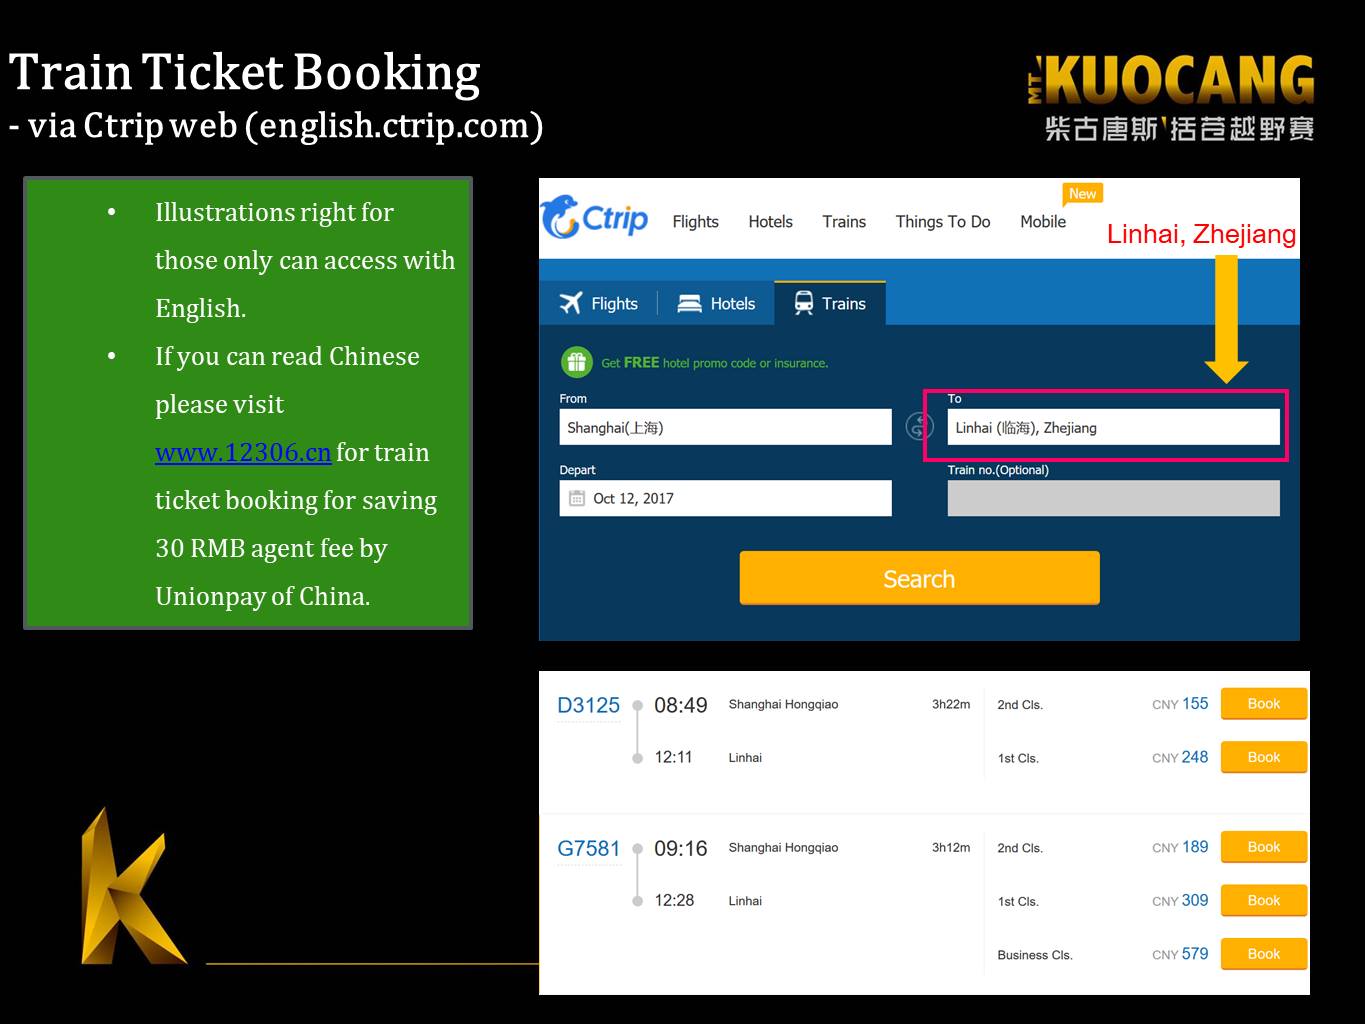The height and width of the screenshot is (1024, 1365).
Task: Book G7581 Business class at CNY 579
Action: pyautogui.click(x=1264, y=954)
